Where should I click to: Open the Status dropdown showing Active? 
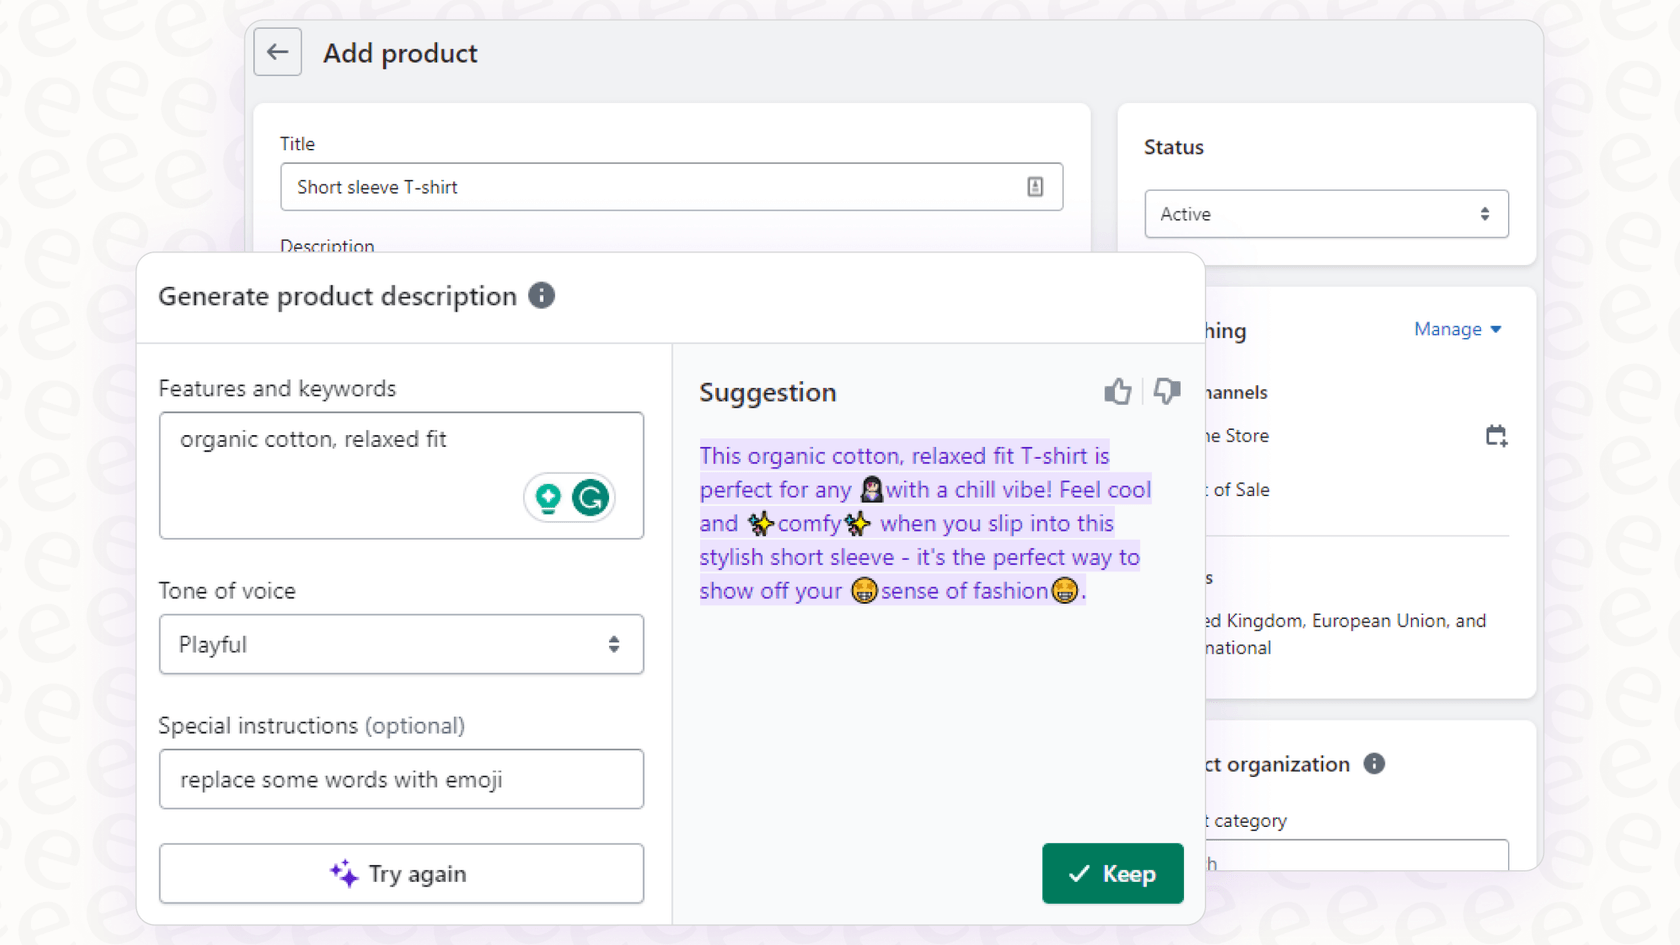click(x=1325, y=214)
